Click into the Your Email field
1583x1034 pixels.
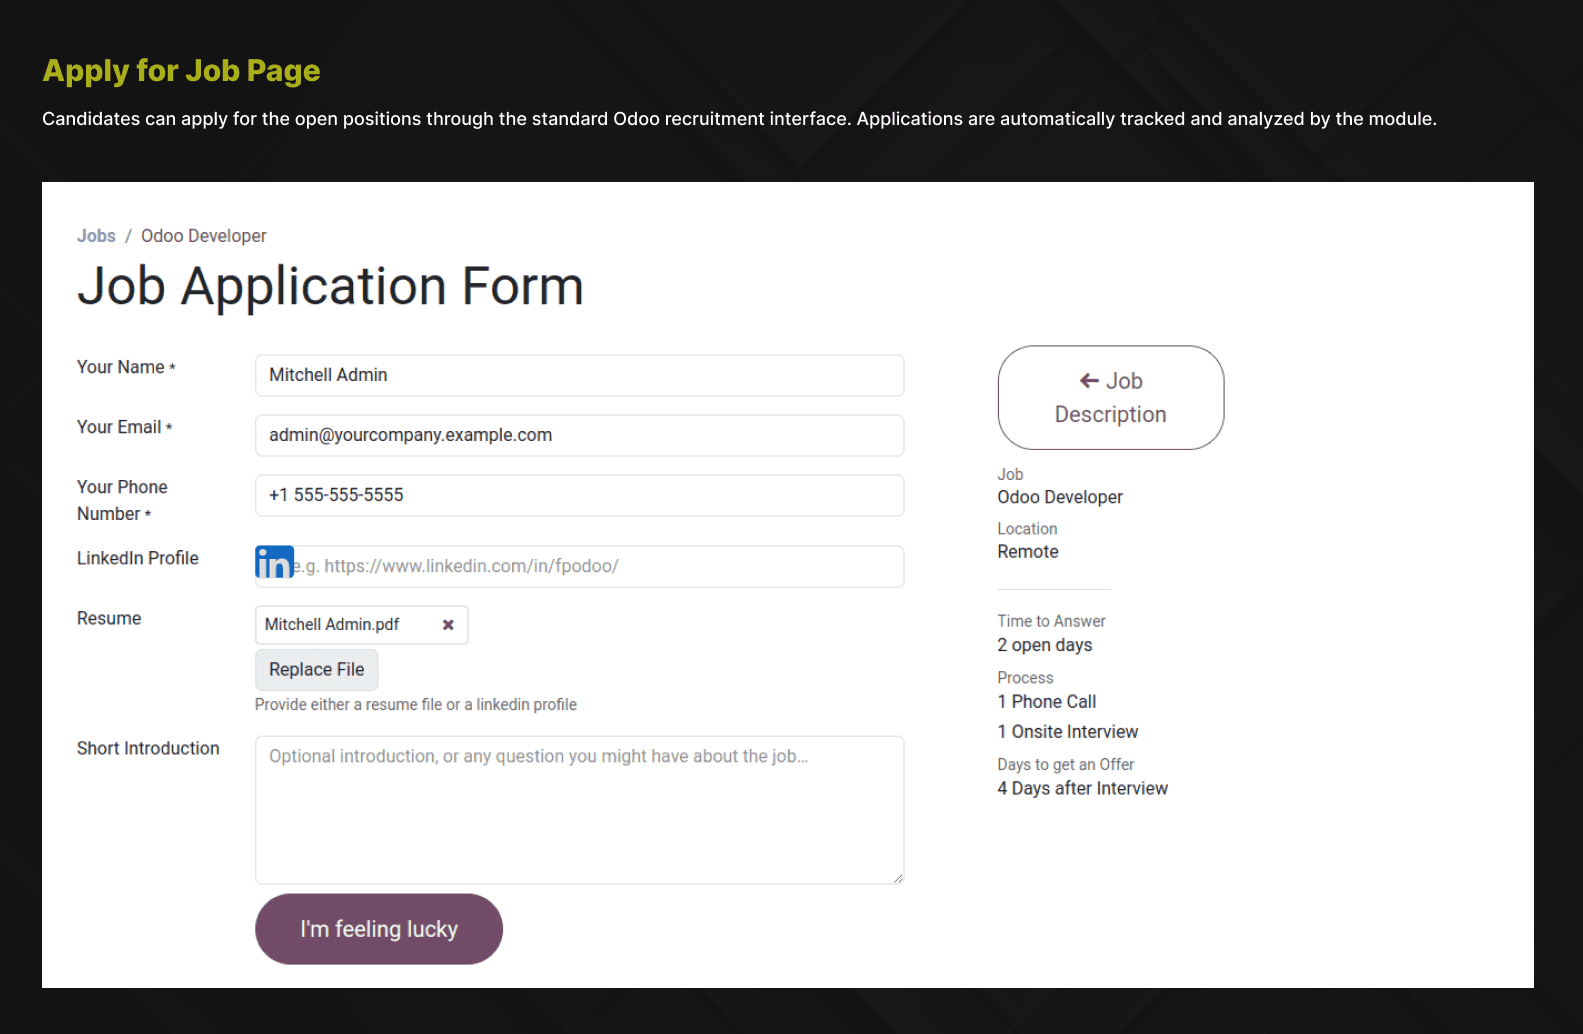pos(579,435)
